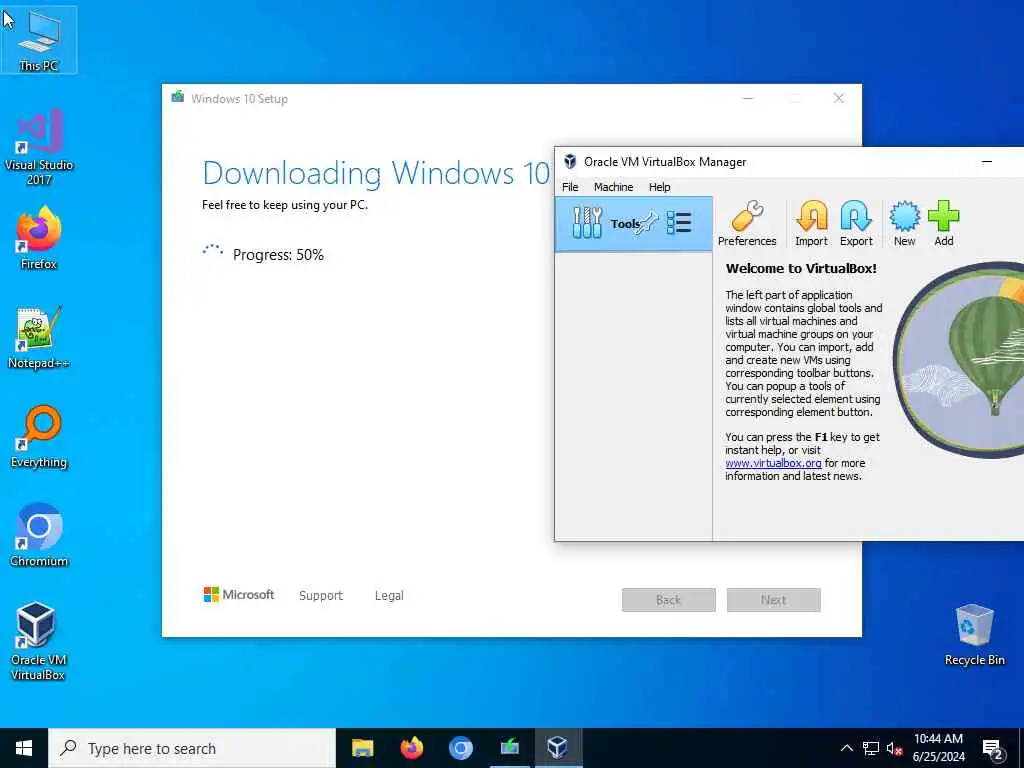Close the Windows 10 Setup window
The height and width of the screenshot is (768, 1024).
click(x=839, y=99)
